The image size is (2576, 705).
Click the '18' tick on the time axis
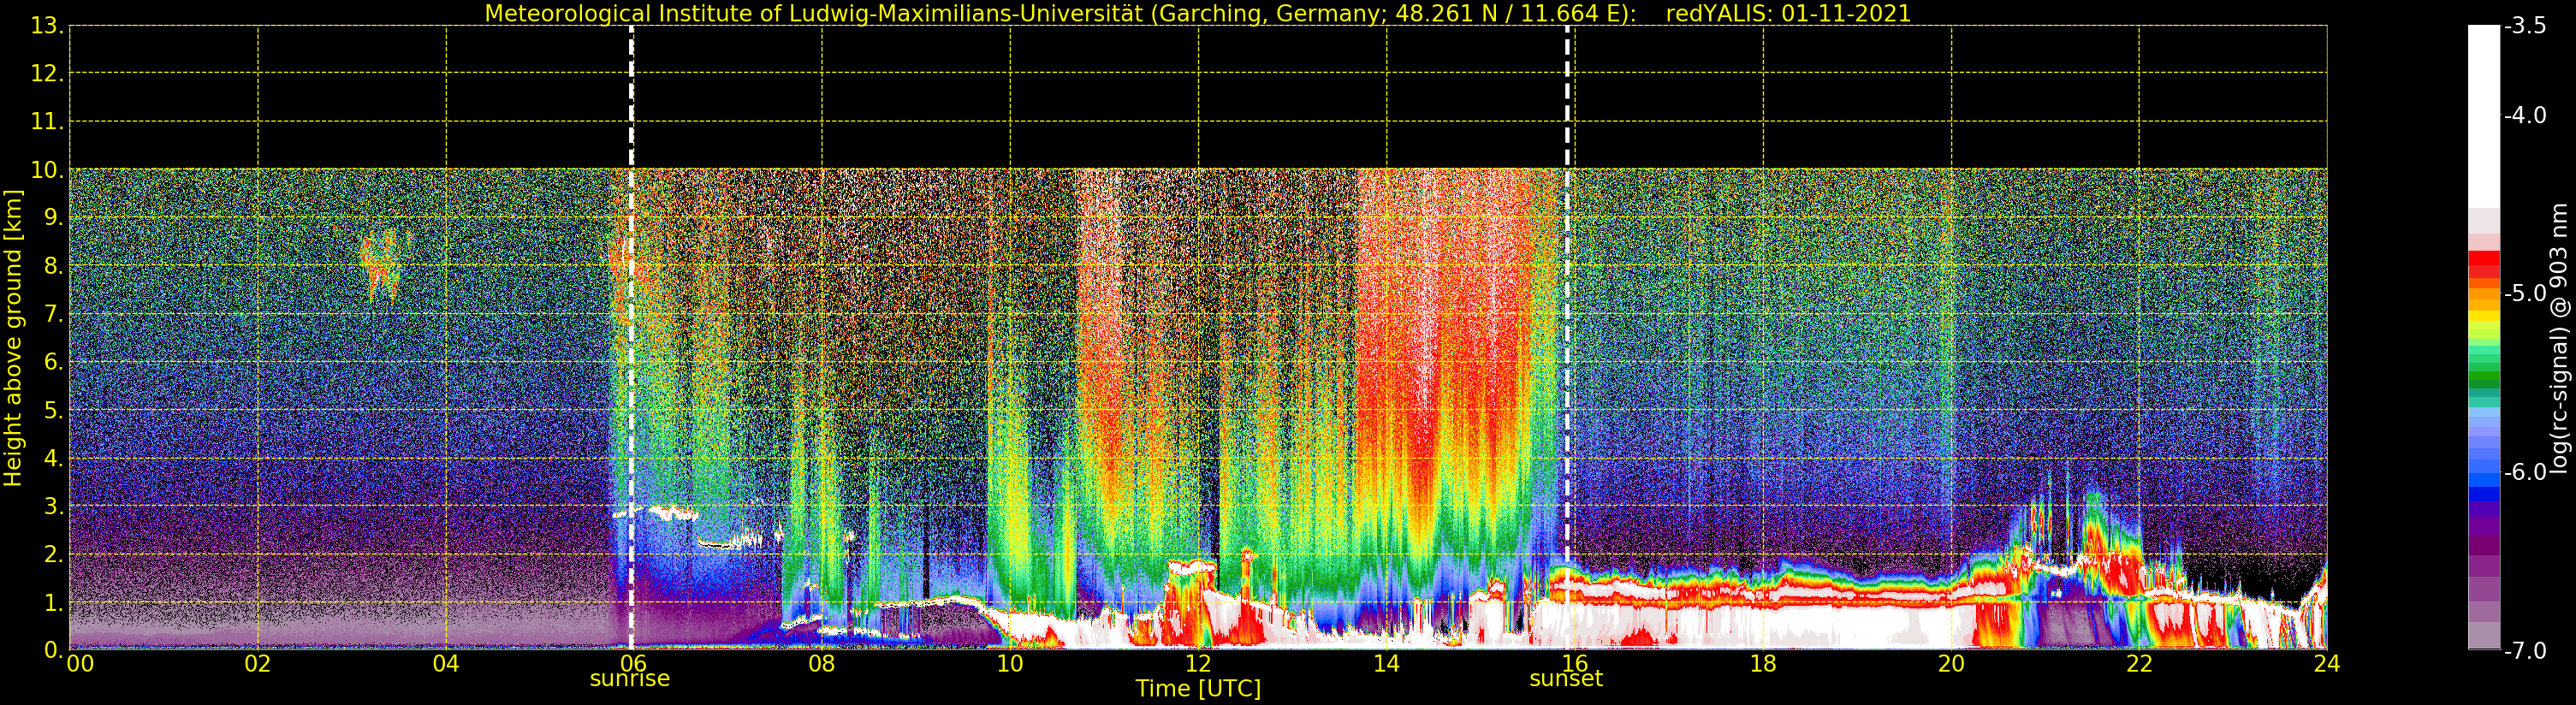click(1763, 664)
